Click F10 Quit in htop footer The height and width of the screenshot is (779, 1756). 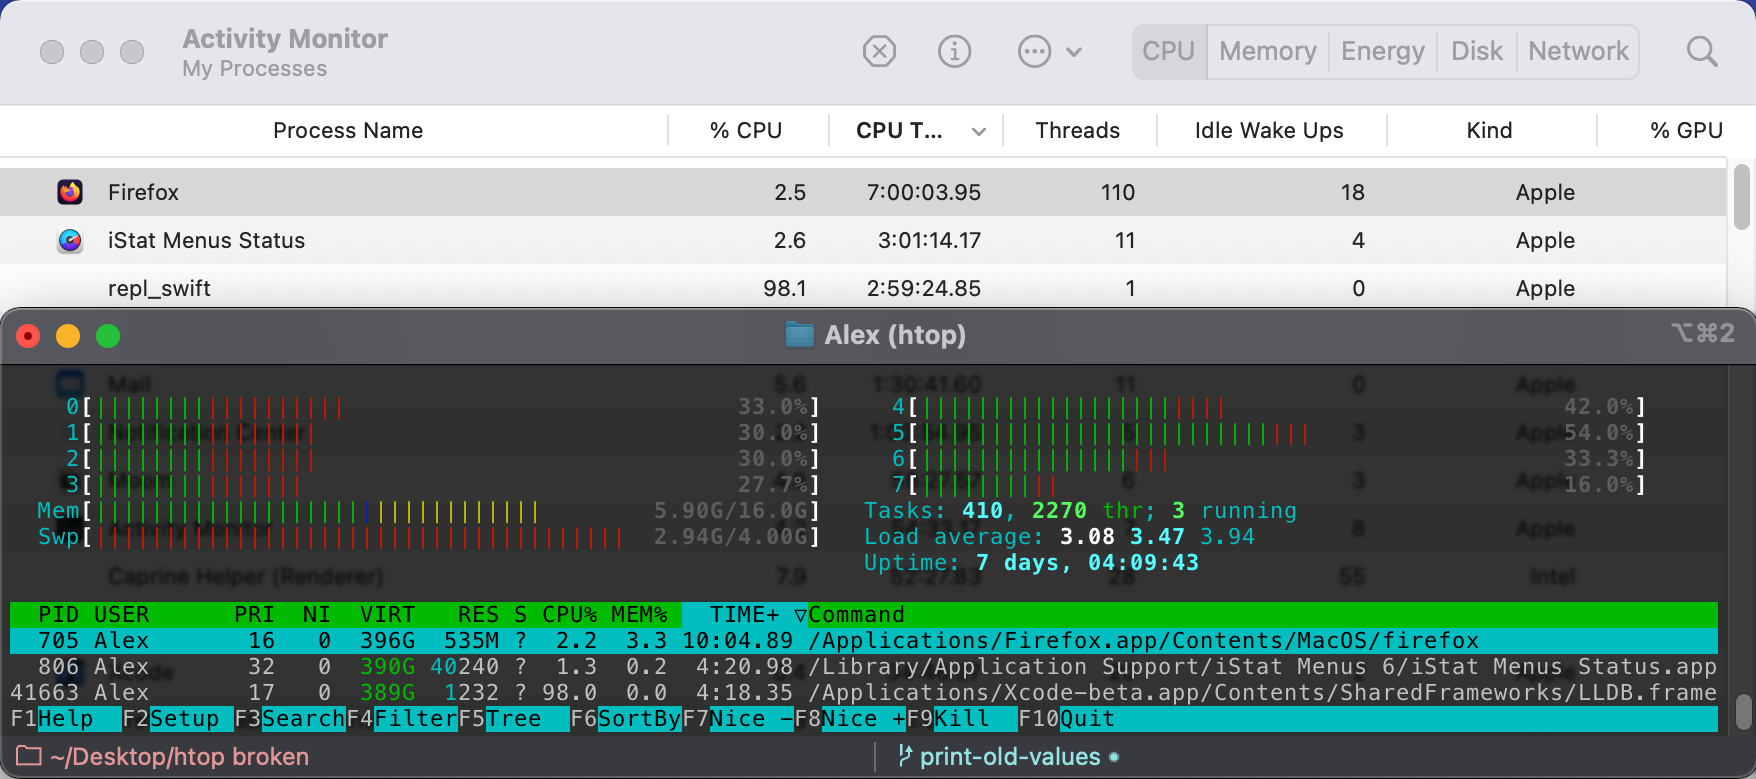click(x=1067, y=719)
